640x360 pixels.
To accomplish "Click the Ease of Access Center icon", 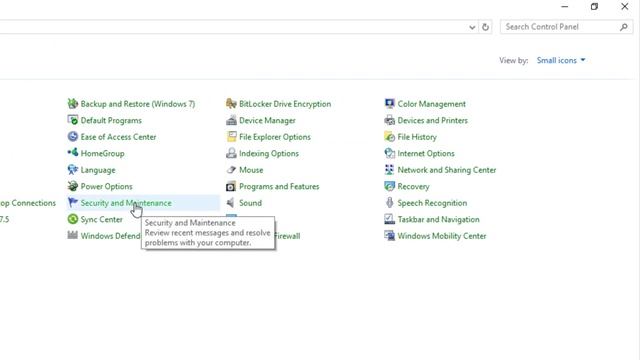I will click(73, 137).
